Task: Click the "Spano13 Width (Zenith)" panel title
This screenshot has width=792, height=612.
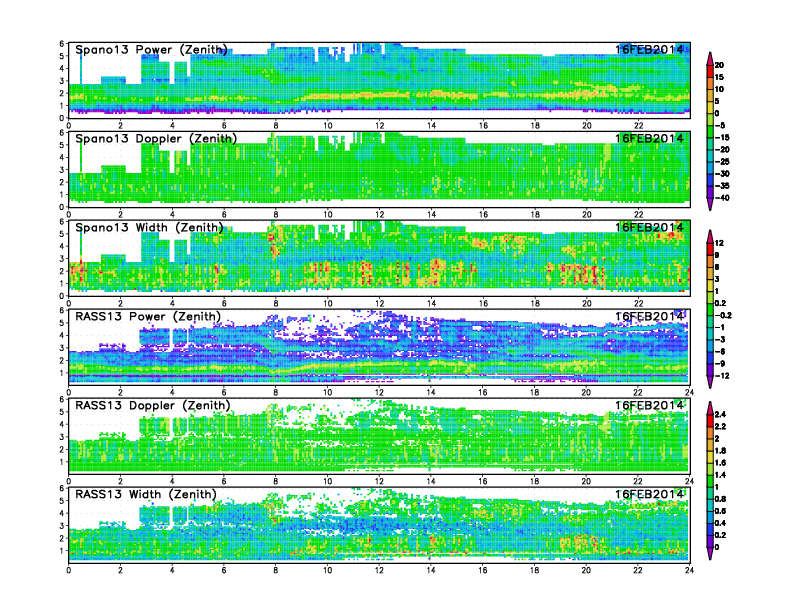Action: 150,227
